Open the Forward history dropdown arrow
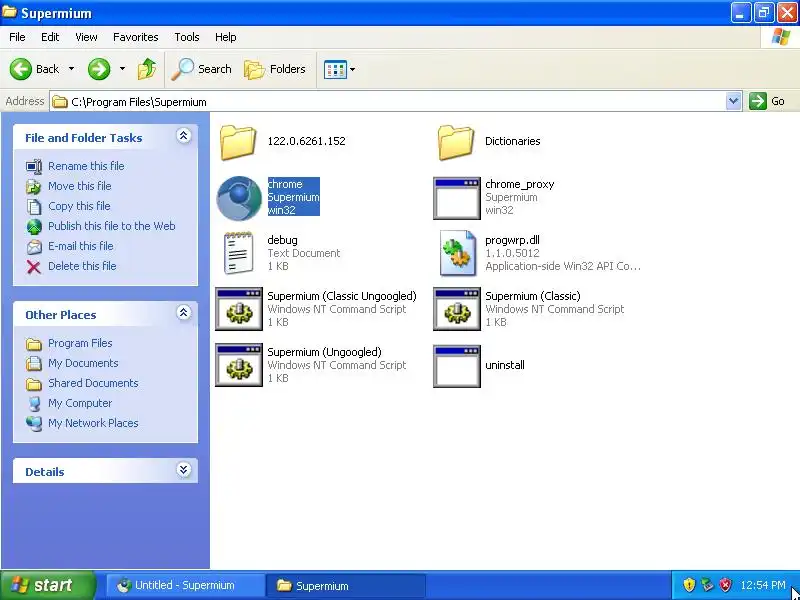The image size is (800, 600). click(122, 69)
